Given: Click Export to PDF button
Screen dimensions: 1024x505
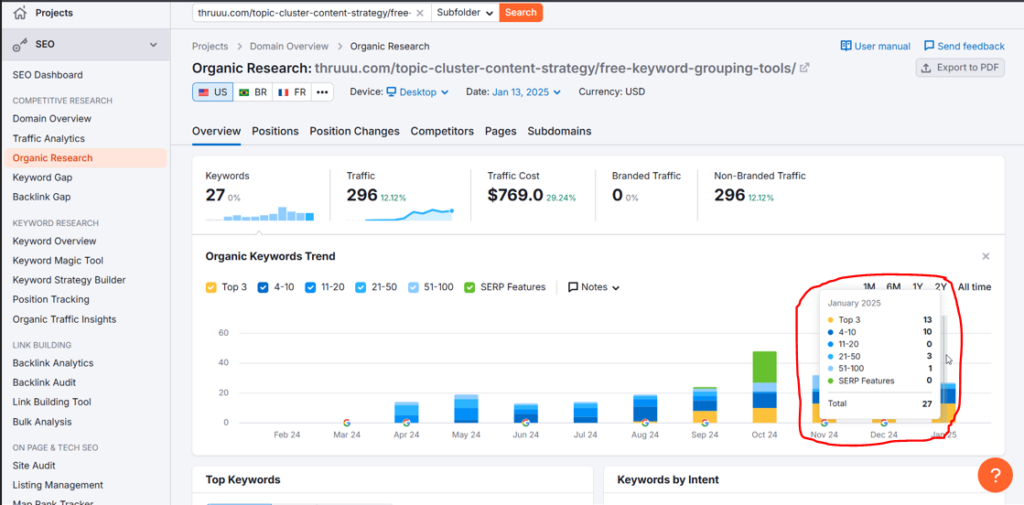Looking at the screenshot, I should pyautogui.click(x=960, y=67).
